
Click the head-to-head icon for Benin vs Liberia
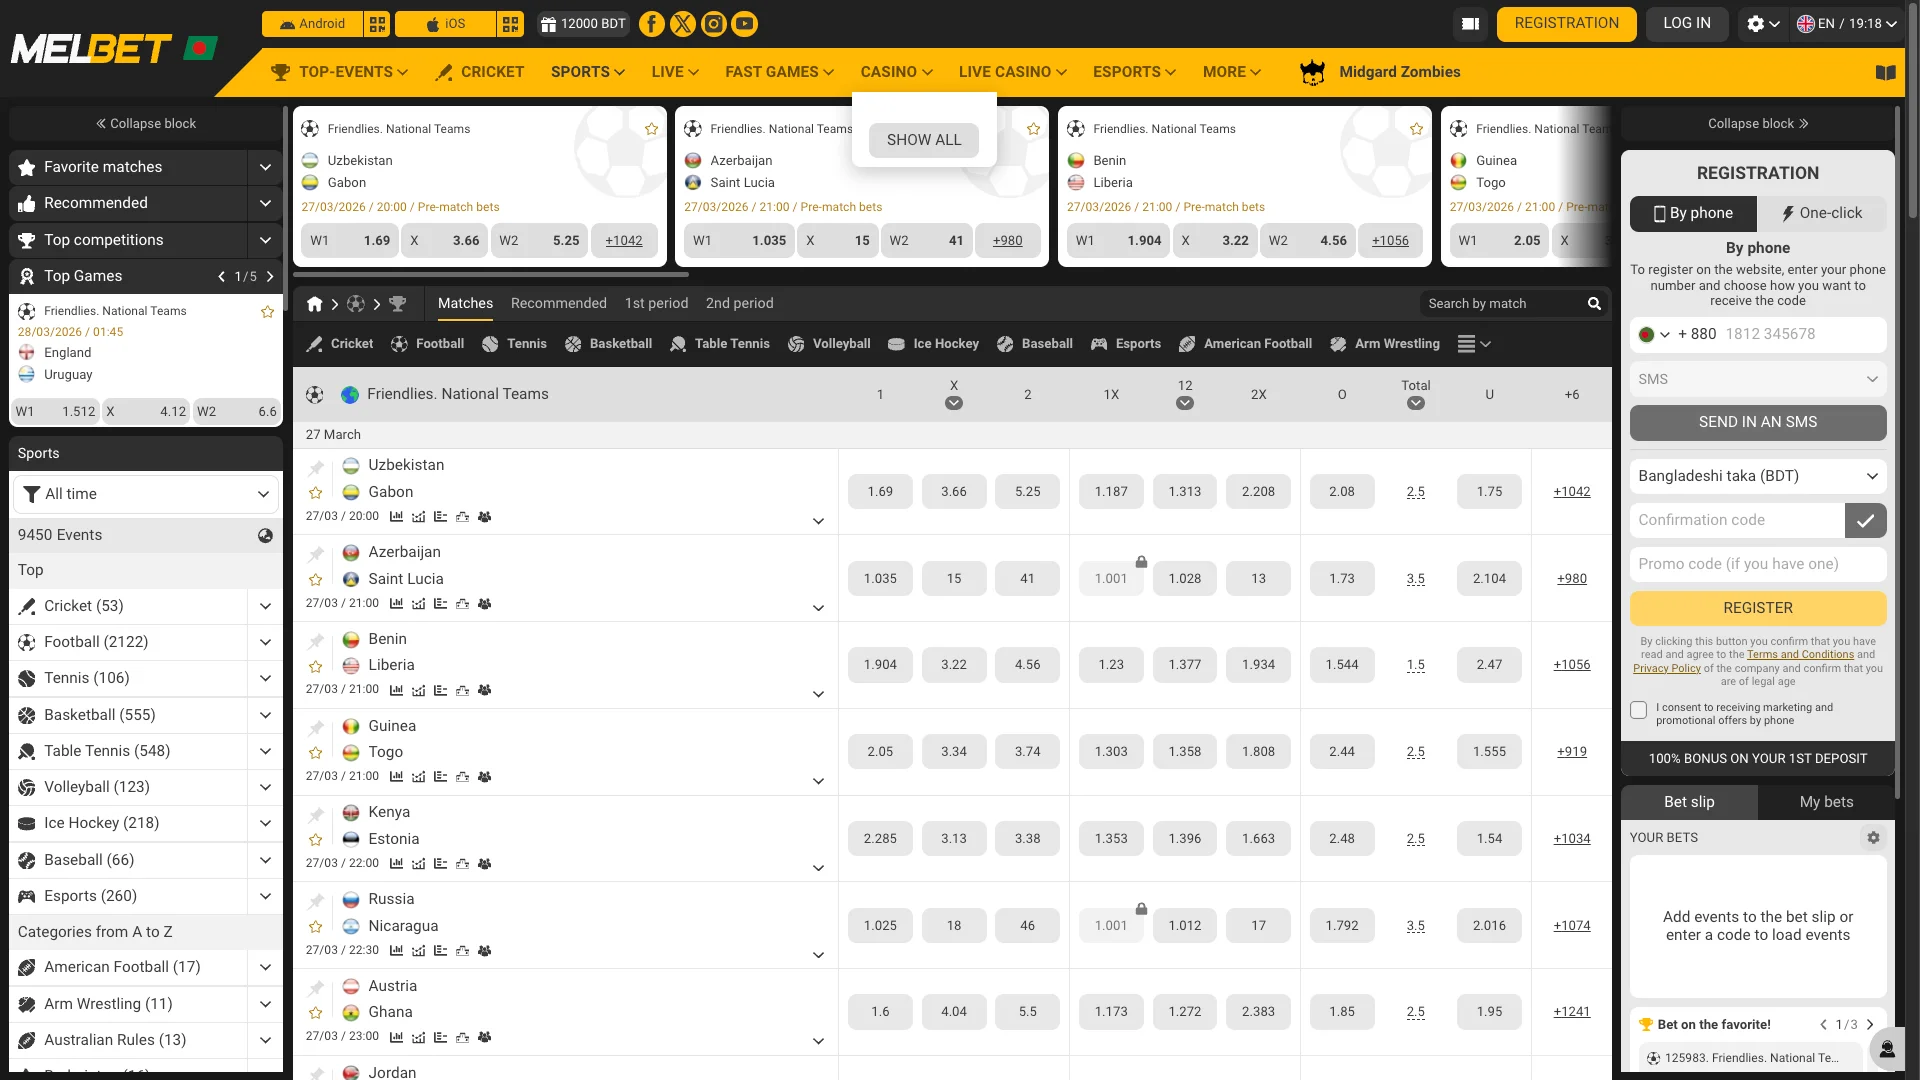[485, 690]
